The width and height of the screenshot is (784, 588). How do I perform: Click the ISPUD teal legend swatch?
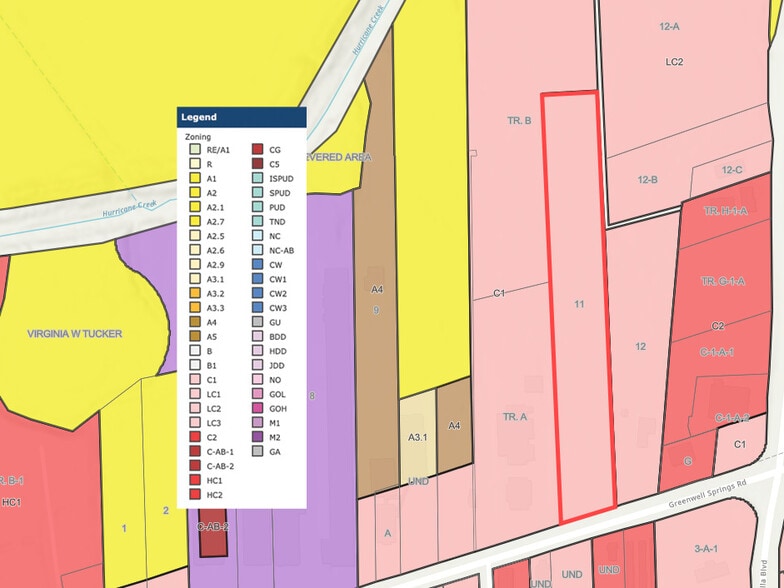(x=258, y=178)
